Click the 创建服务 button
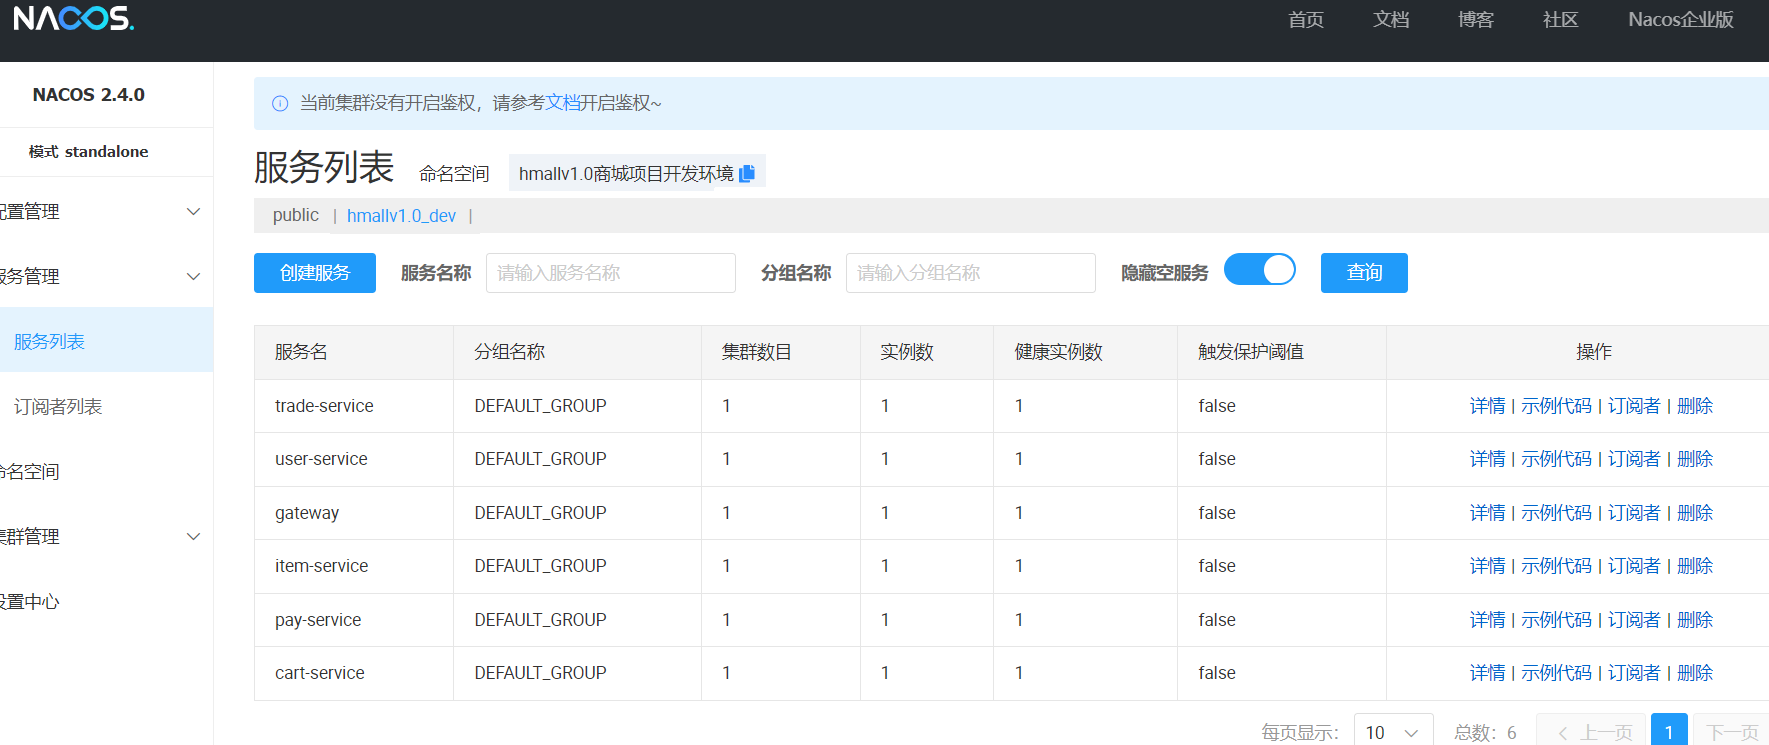 pyautogui.click(x=315, y=273)
